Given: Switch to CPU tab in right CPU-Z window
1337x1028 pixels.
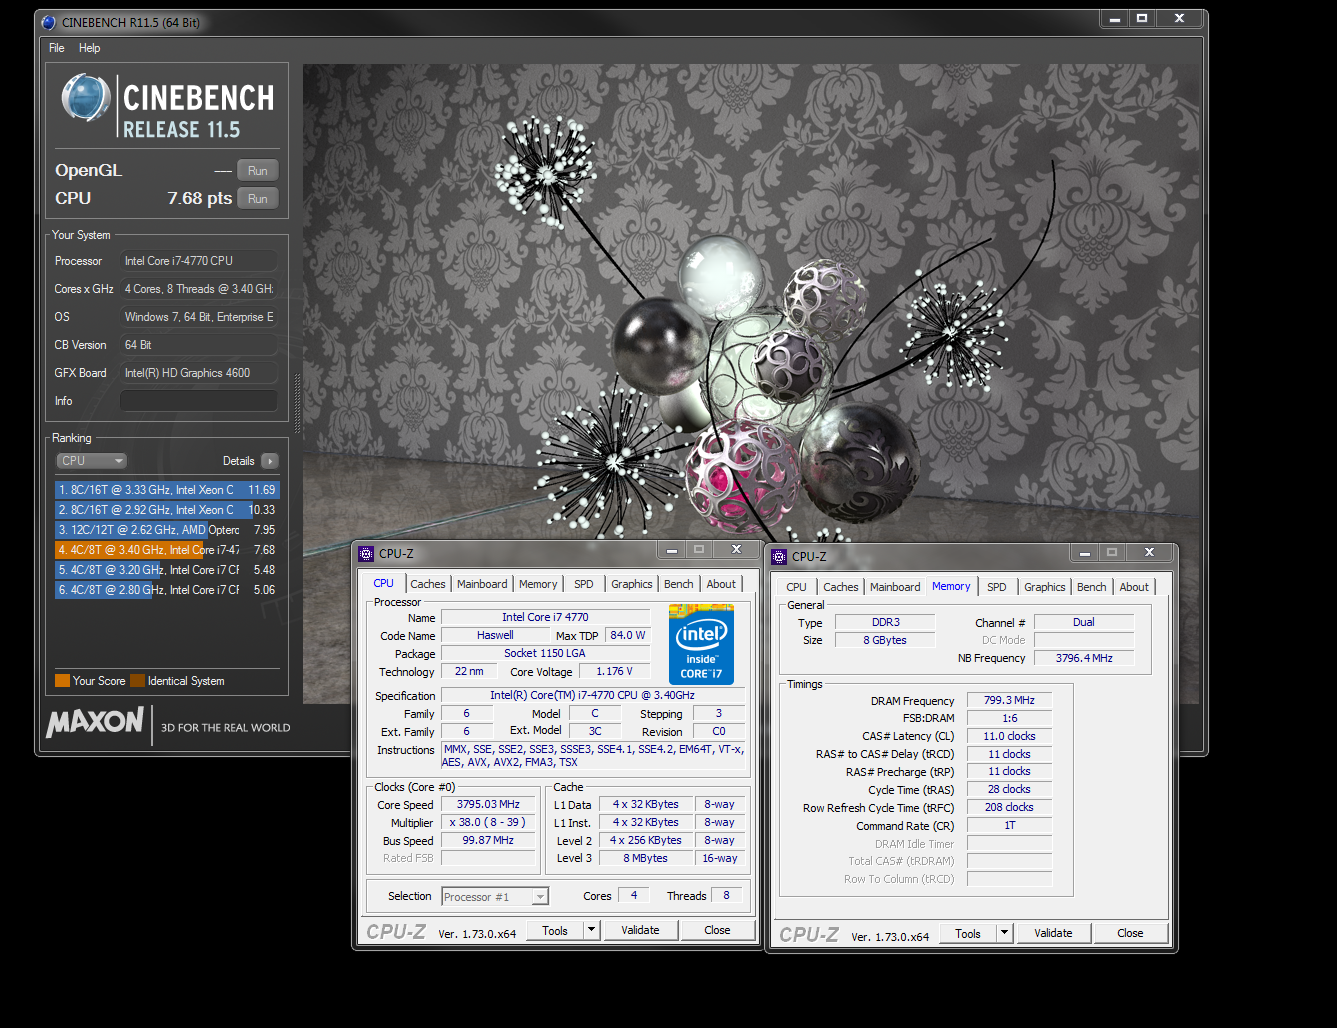Looking at the screenshot, I should [796, 587].
